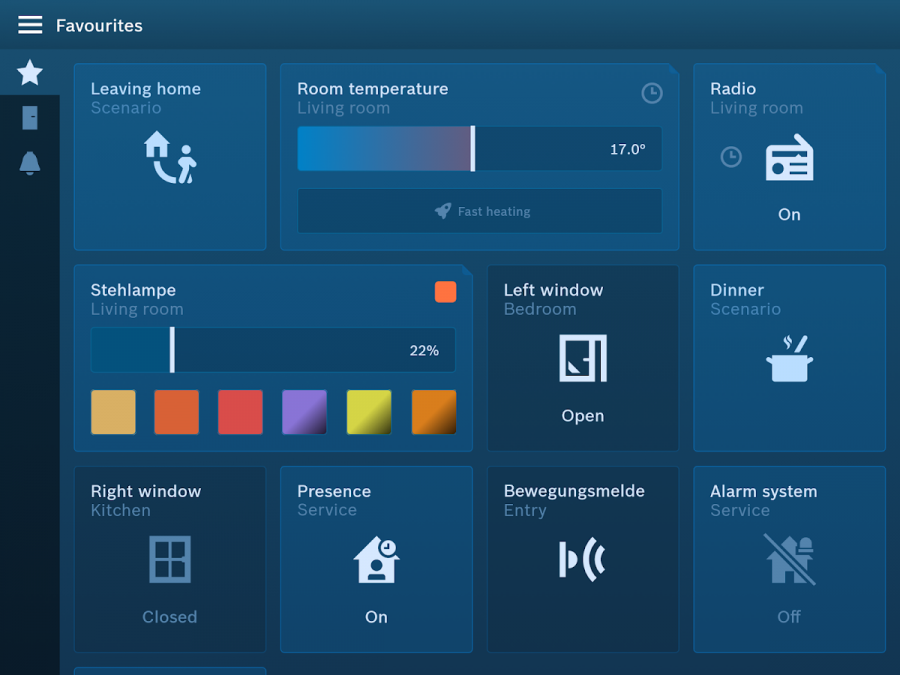Select the Favourites star sidebar tab
Viewport: 900px width, 675px height.
(x=30, y=72)
